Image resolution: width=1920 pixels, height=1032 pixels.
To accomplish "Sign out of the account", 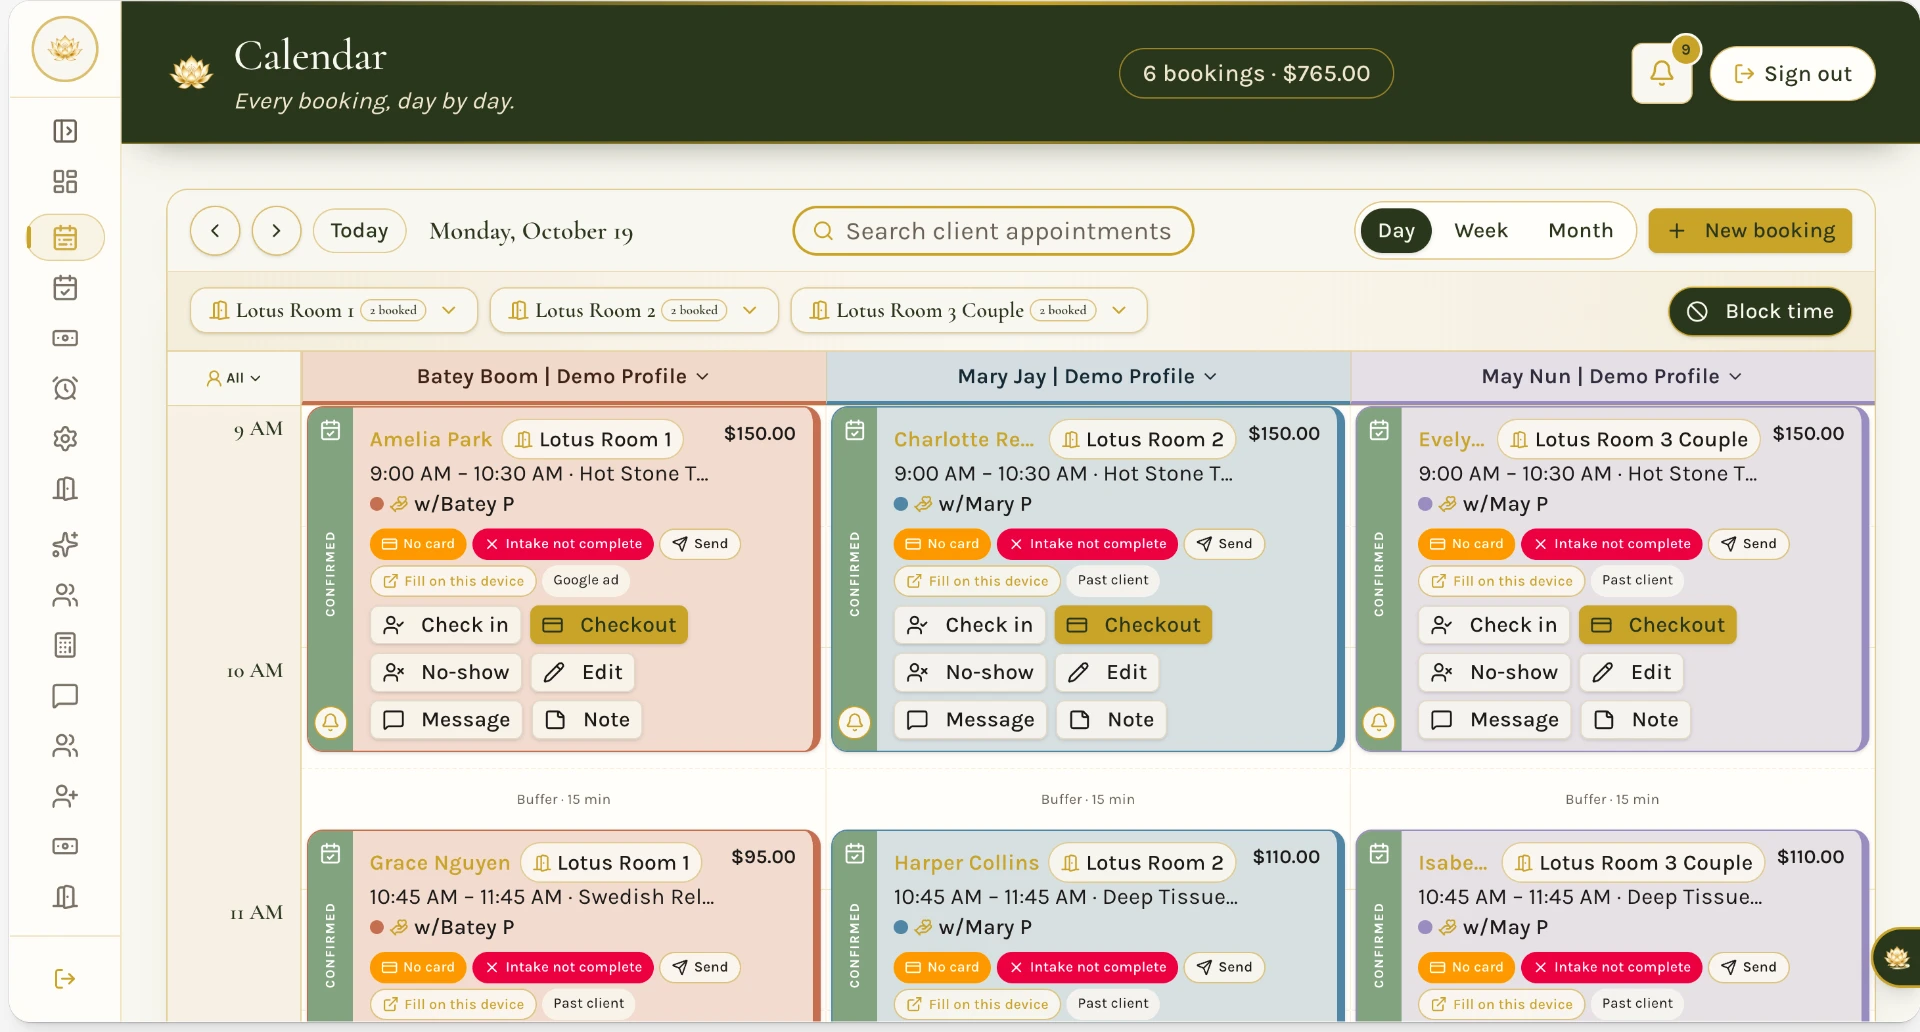I will pyautogui.click(x=1792, y=73).
